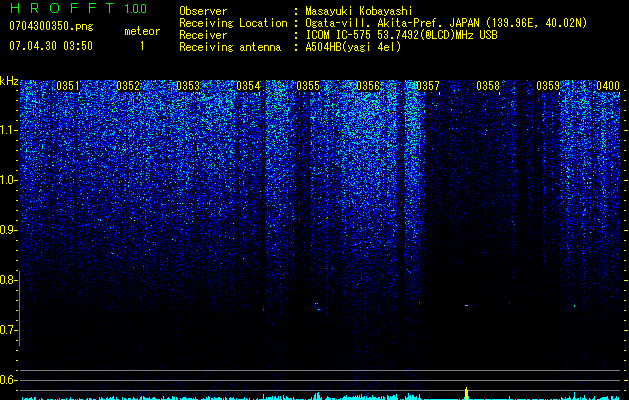Click the 0.8 kHz axis label
This screenshot has width=629, height=400.
pyautogui.click(x=8, y=280)
